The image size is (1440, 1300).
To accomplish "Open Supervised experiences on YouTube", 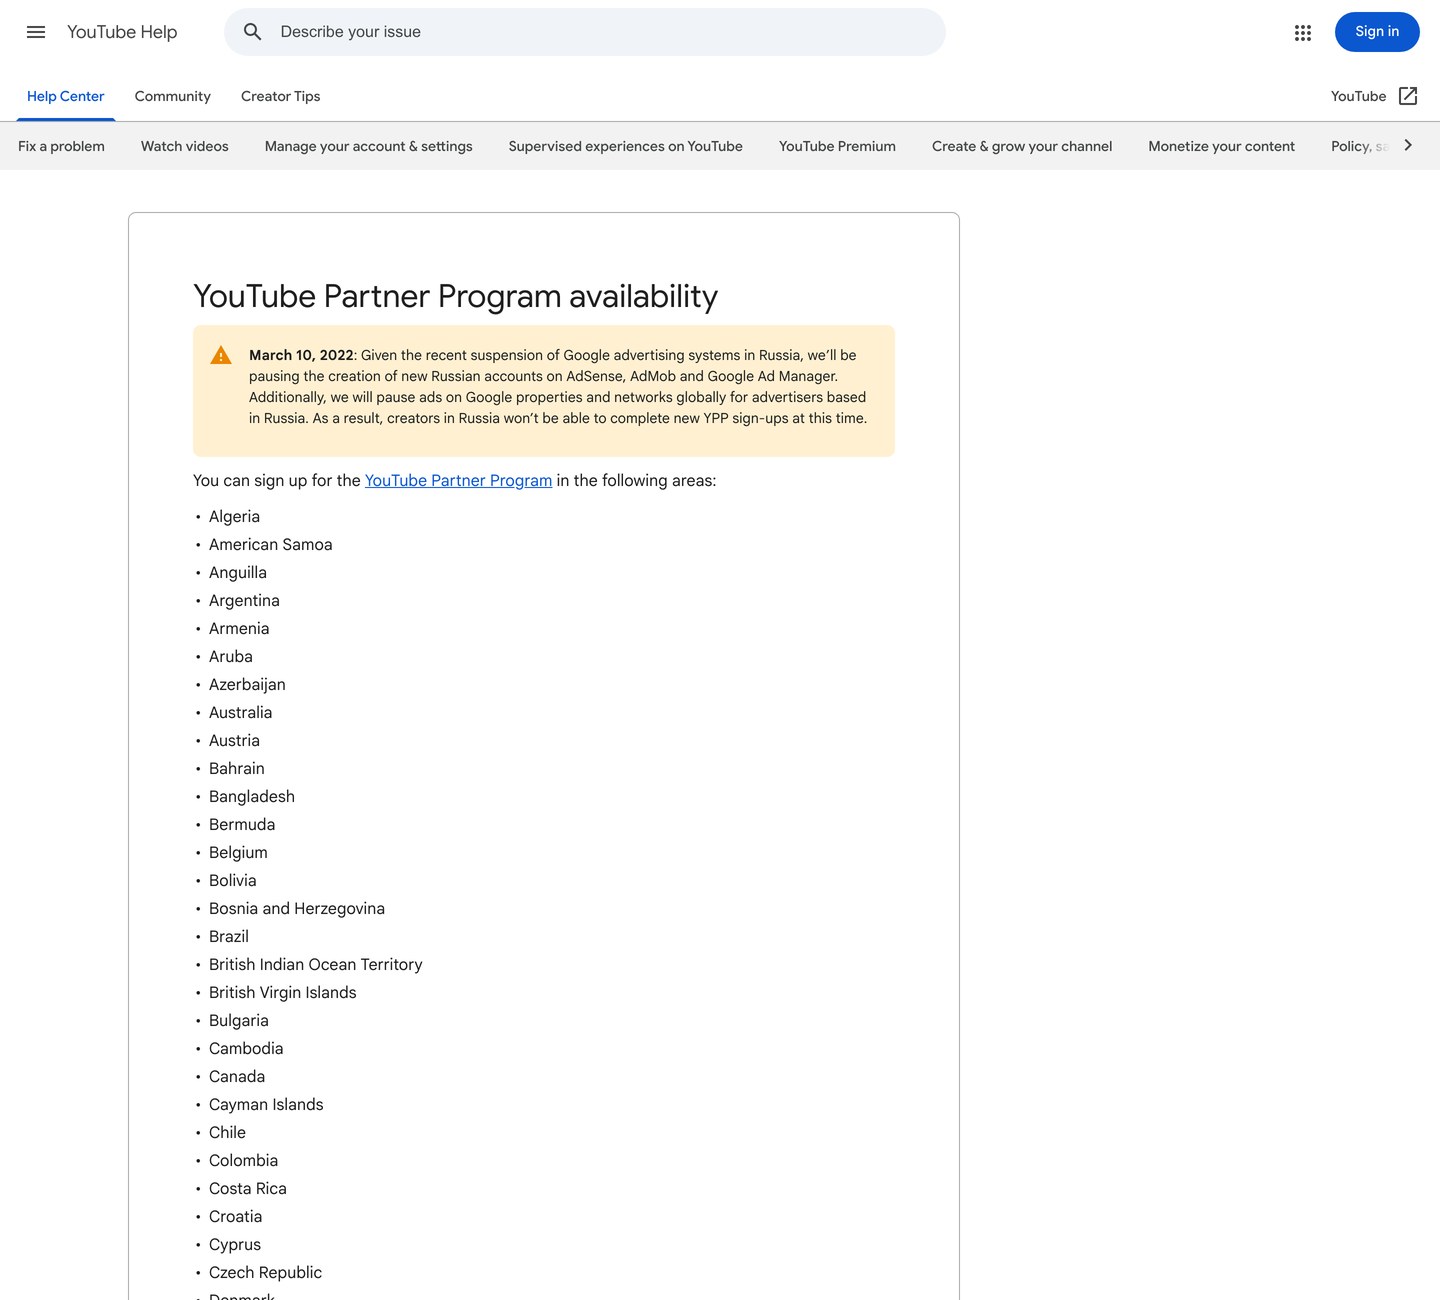I will pos(626,146).
